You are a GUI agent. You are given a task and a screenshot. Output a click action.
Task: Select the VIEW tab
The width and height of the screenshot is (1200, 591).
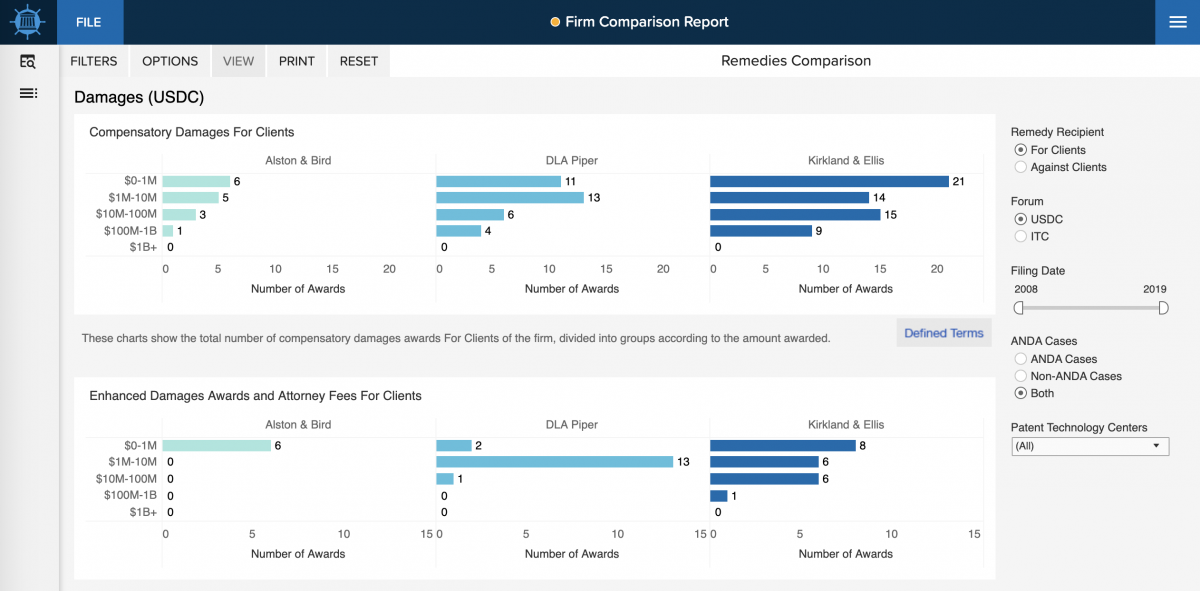(x=238, y=61)
